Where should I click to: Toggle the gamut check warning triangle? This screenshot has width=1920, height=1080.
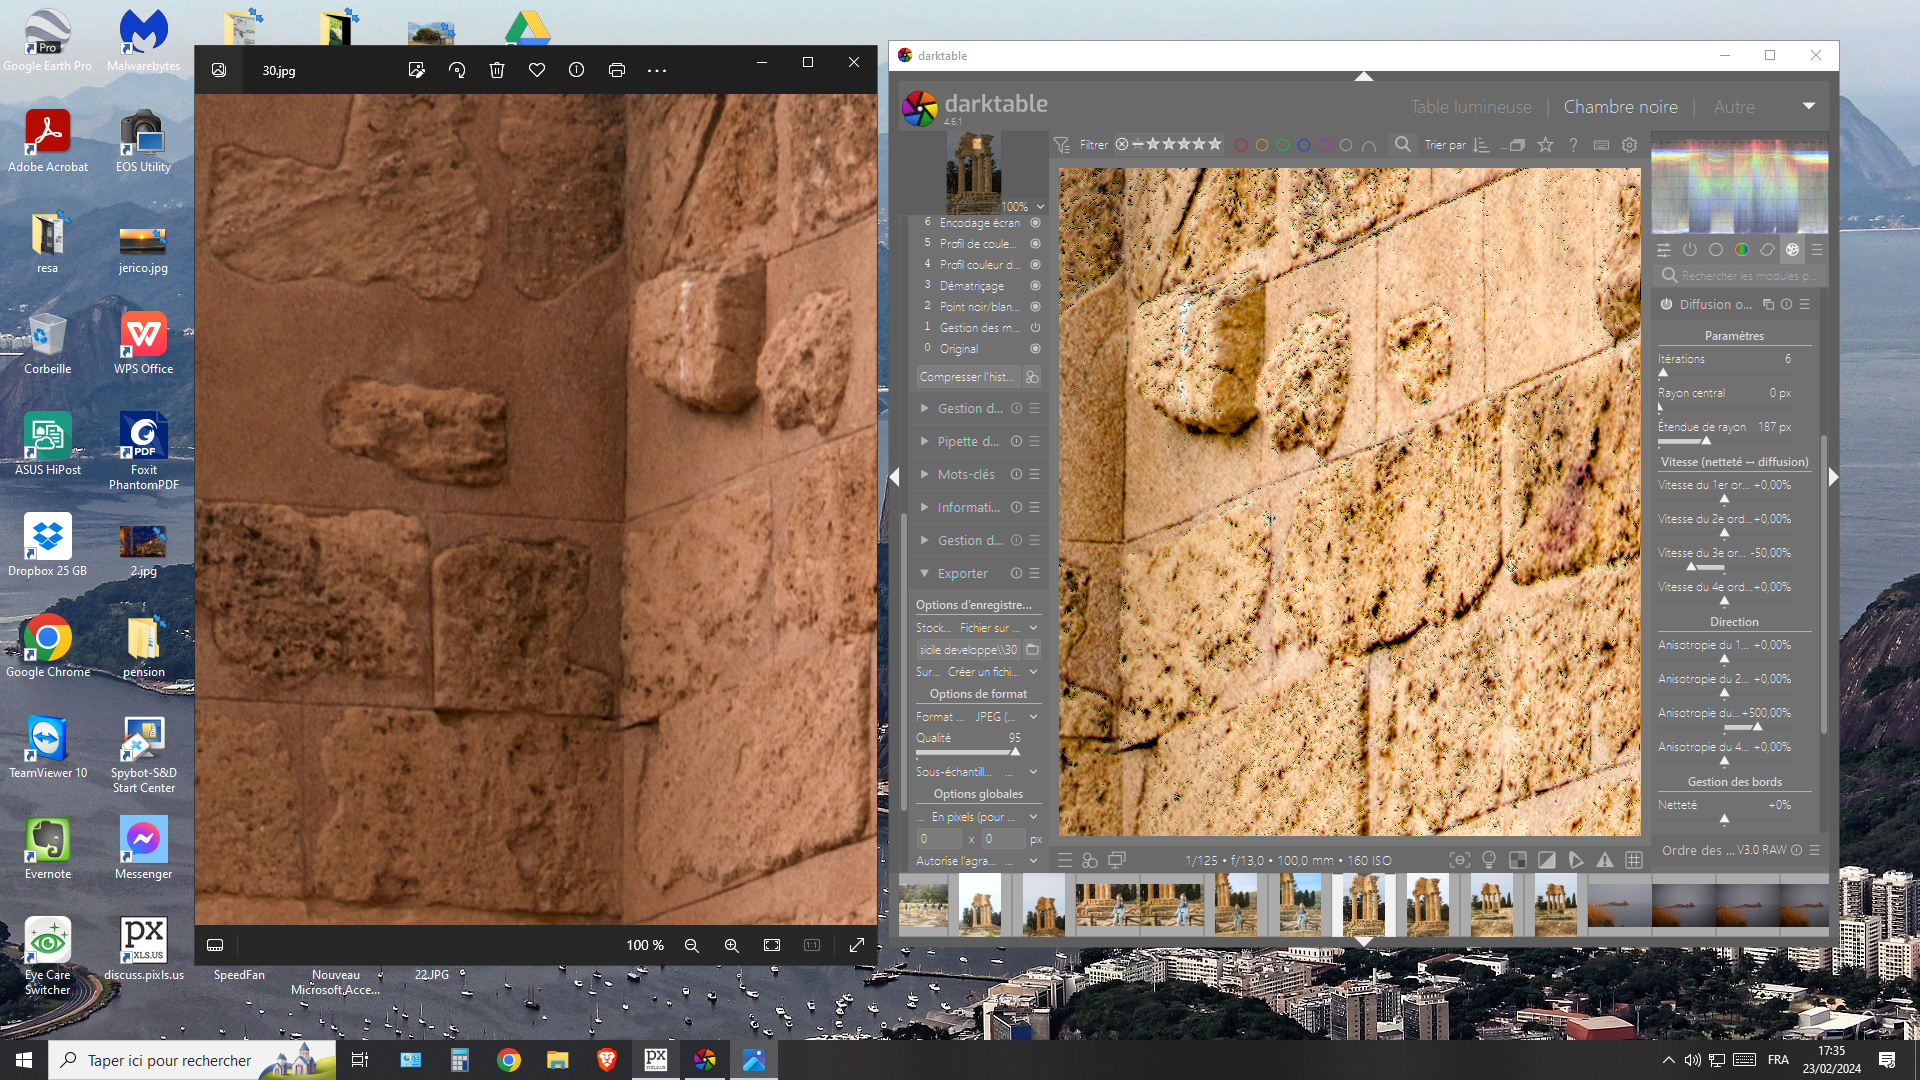(1604, 860)
